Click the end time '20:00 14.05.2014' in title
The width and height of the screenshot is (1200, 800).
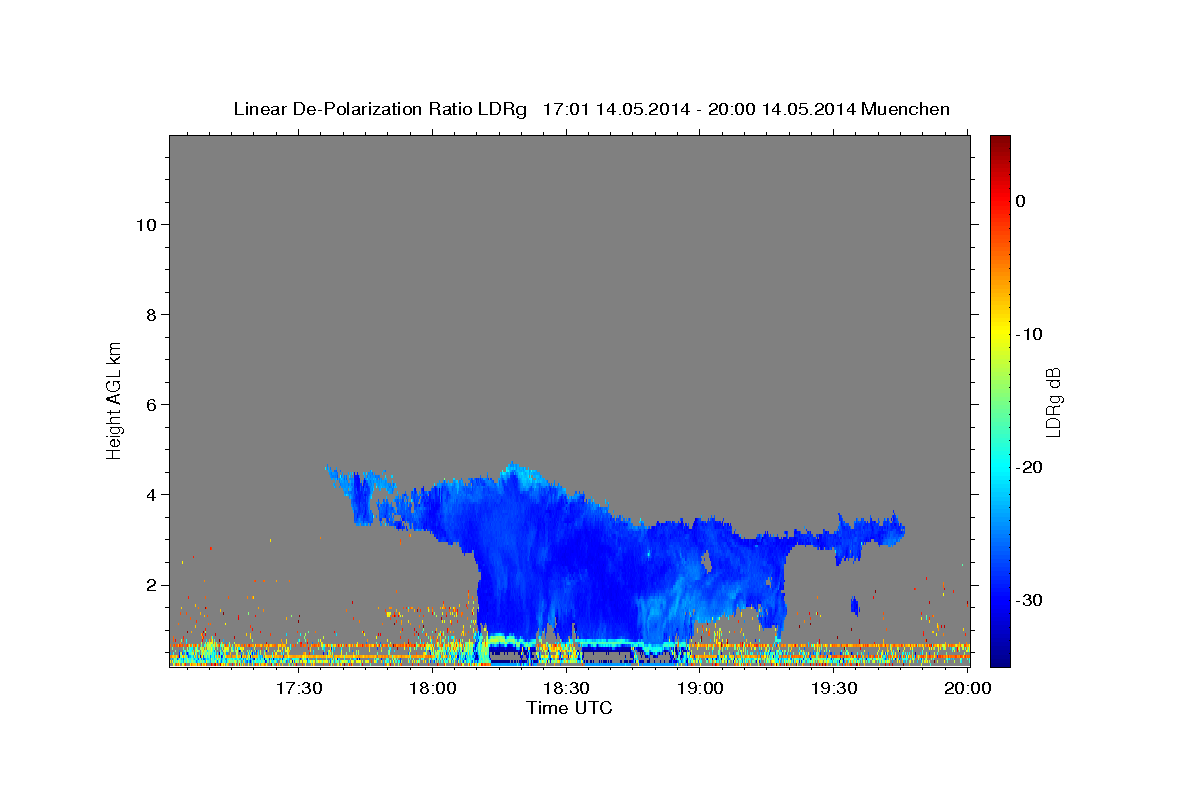[781, 109]
